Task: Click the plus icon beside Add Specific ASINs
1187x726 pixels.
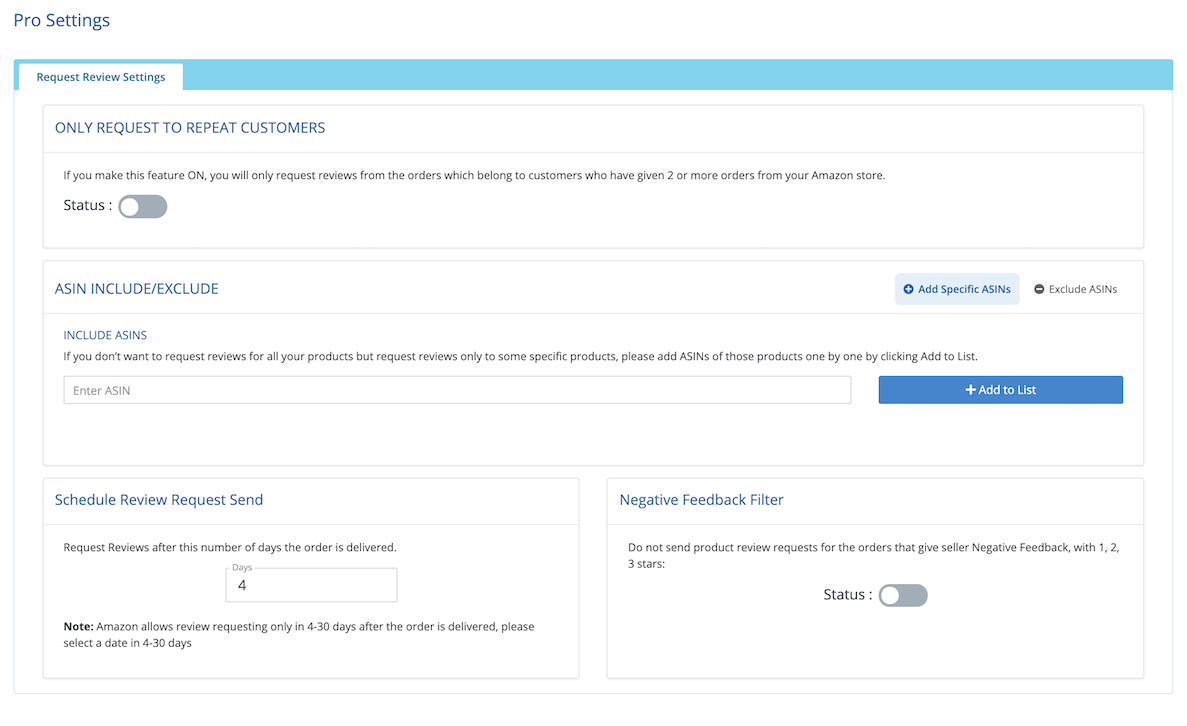Action: point(908,289)
